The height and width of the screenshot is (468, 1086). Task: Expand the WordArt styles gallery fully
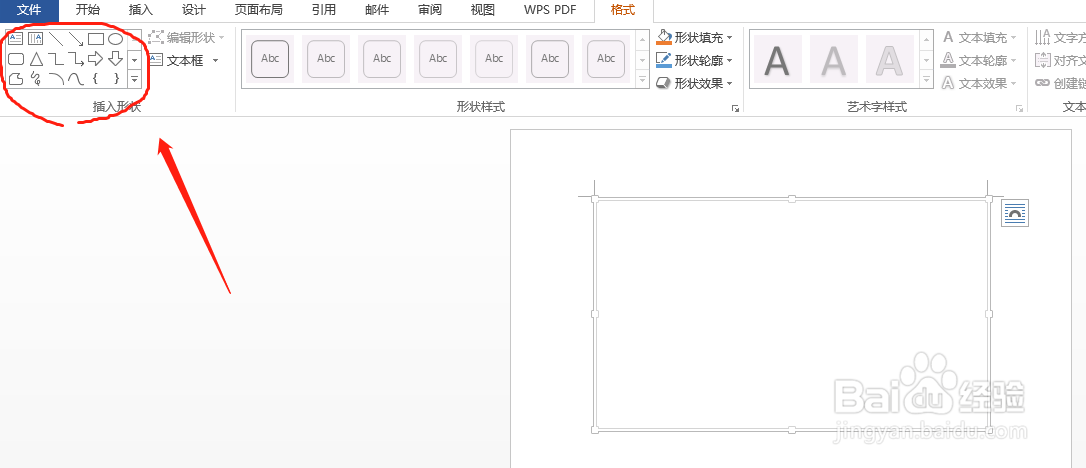927,80
